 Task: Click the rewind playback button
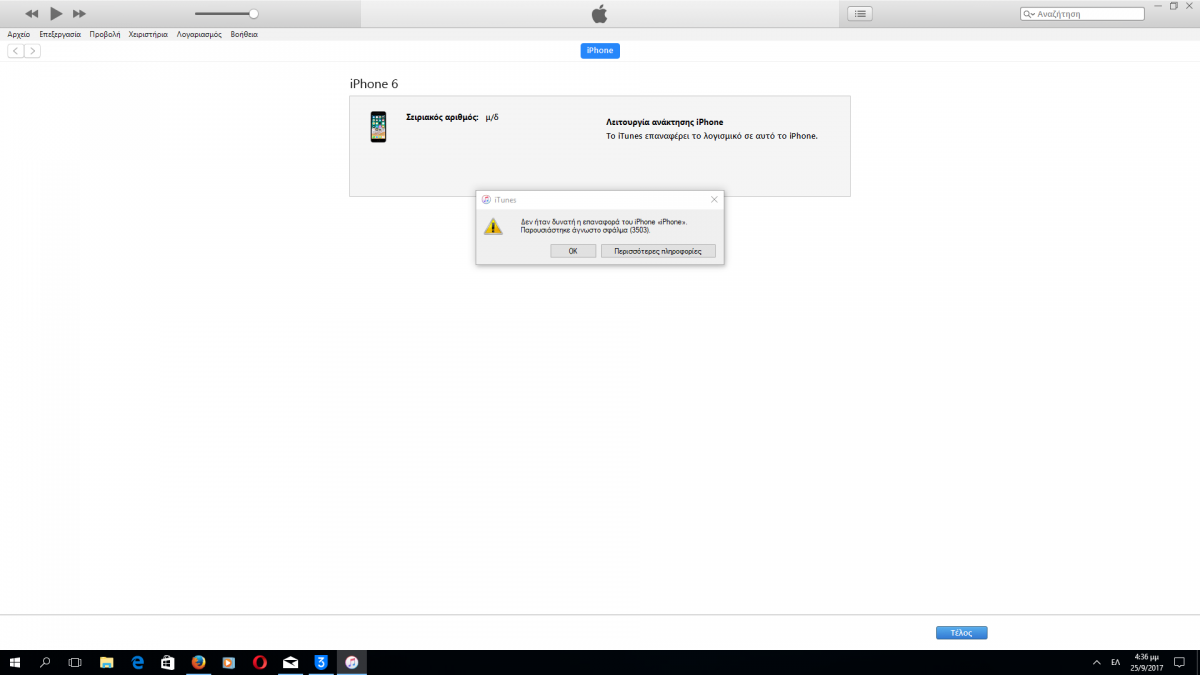(x=32, y=14)
